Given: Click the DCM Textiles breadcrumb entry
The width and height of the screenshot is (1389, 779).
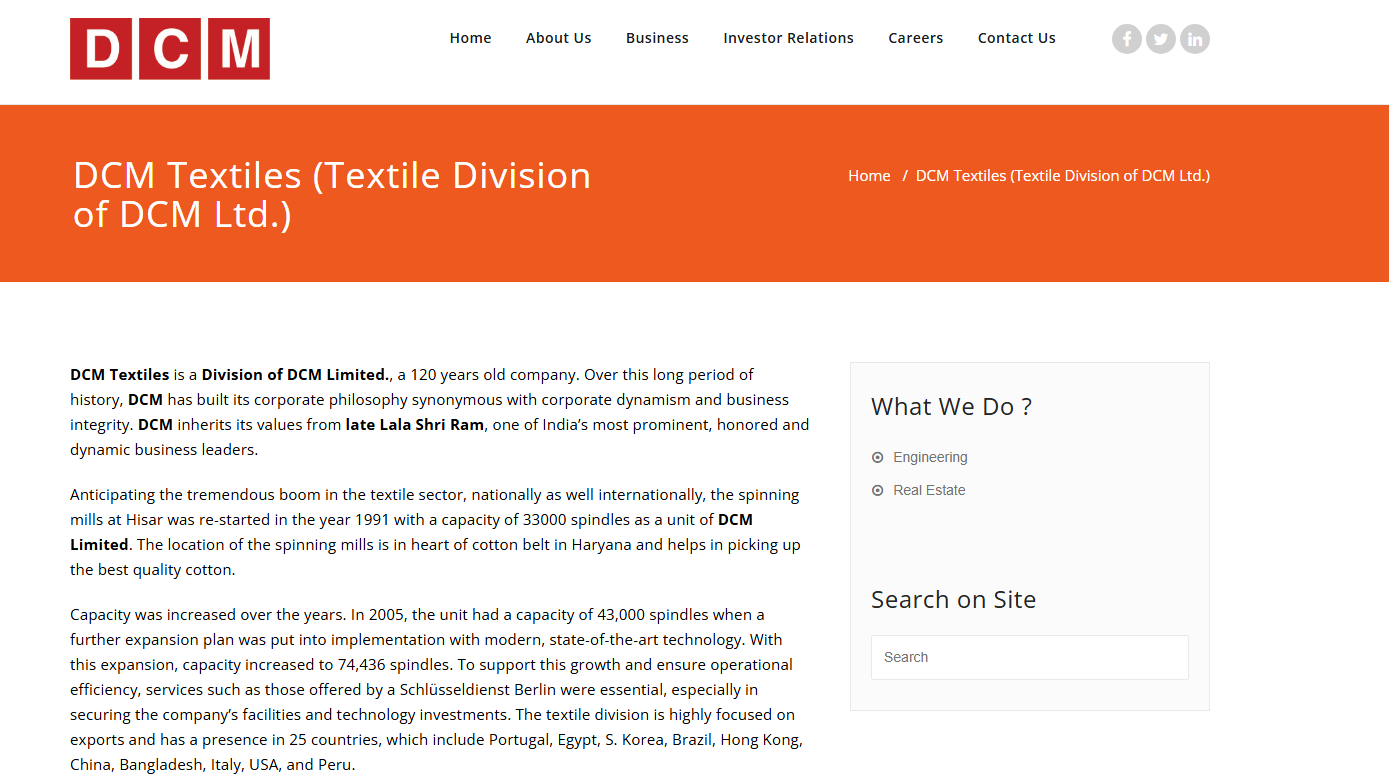Looking at the screenshot, I should pos(1062,176).
